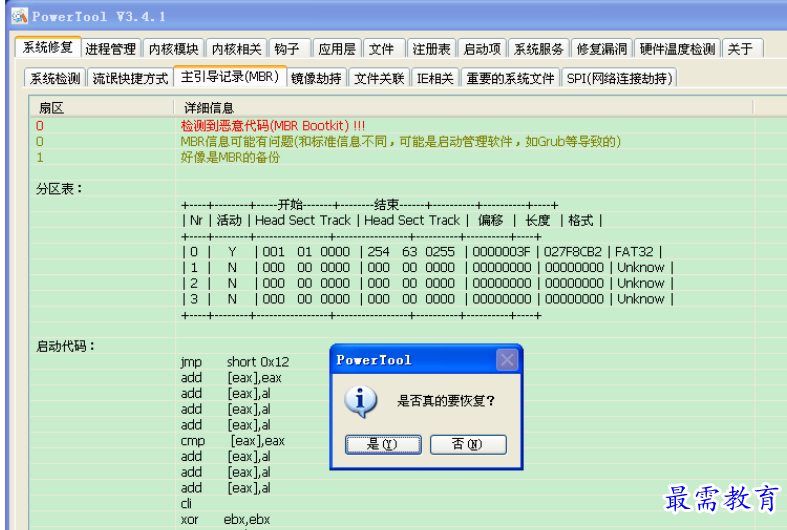Screen dimensions: 787x530
Task: Switch to 系统修复 tab
Action: 48,48
